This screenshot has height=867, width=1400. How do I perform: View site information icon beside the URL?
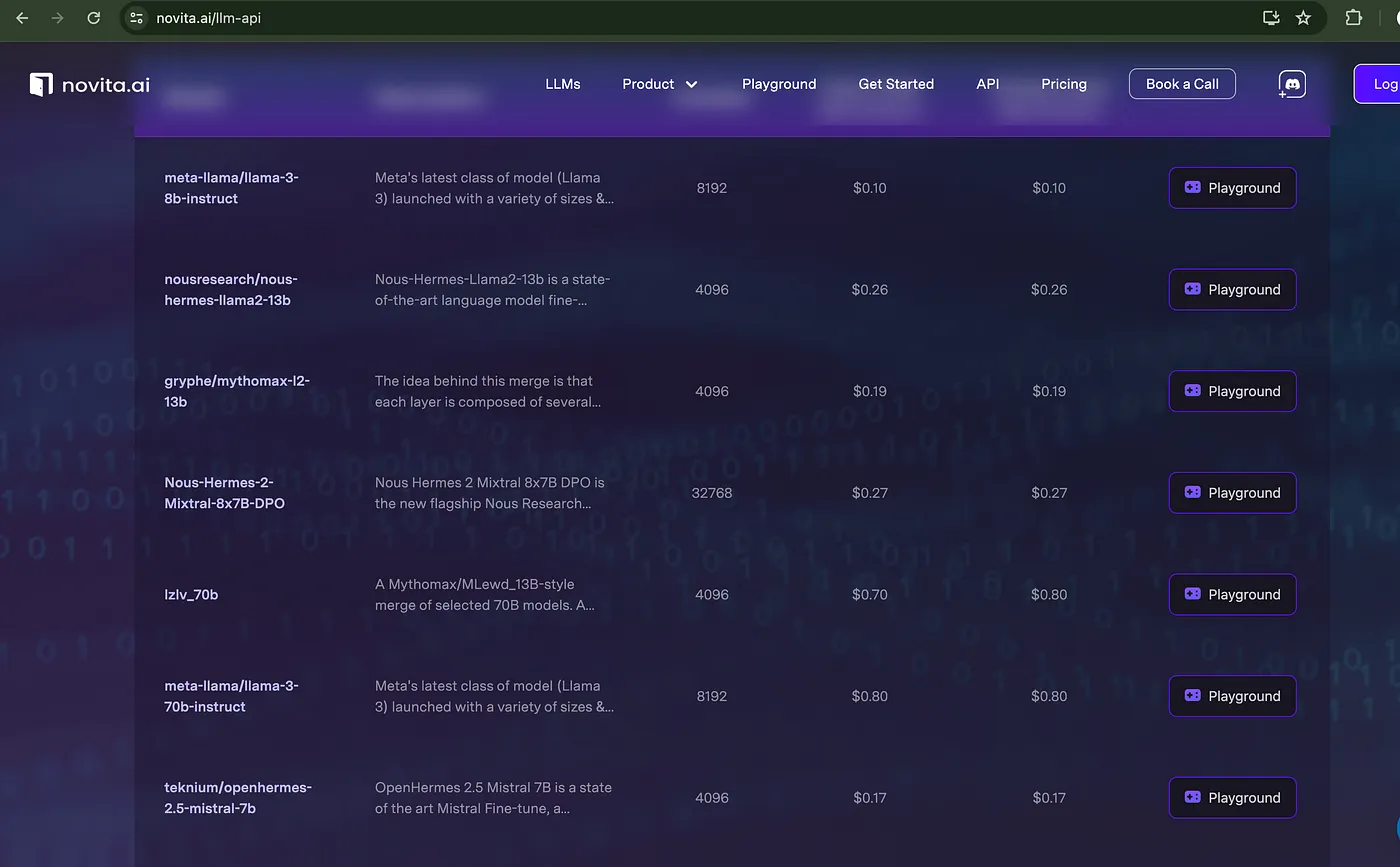137,17
